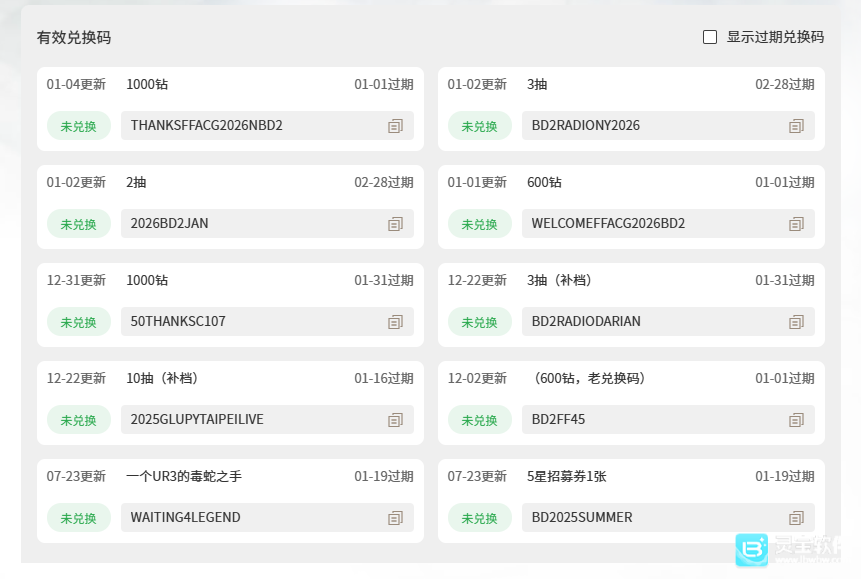This screenshot has height=579, width=861.
Task: Enable the 显示过期兑换码 checkbox
Action: coord(710,37)
